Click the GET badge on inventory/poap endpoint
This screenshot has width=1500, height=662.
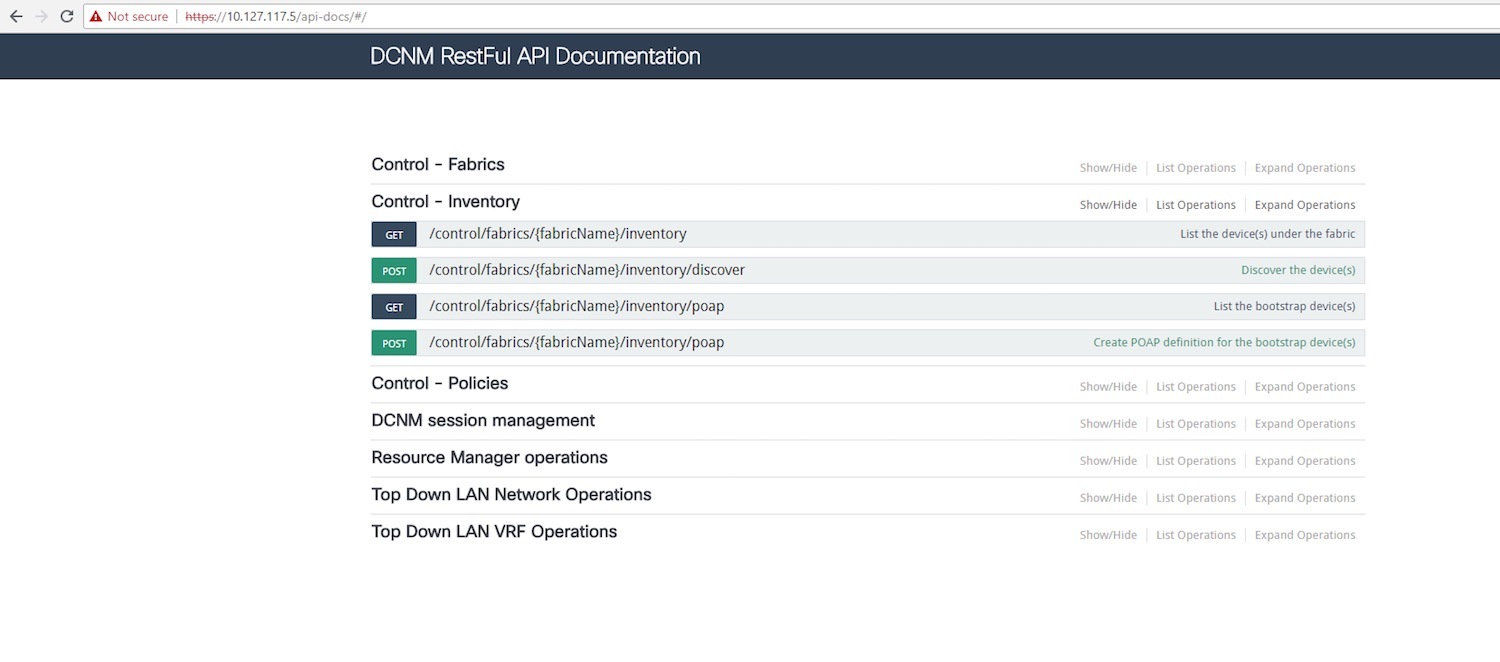pos(393,306)
